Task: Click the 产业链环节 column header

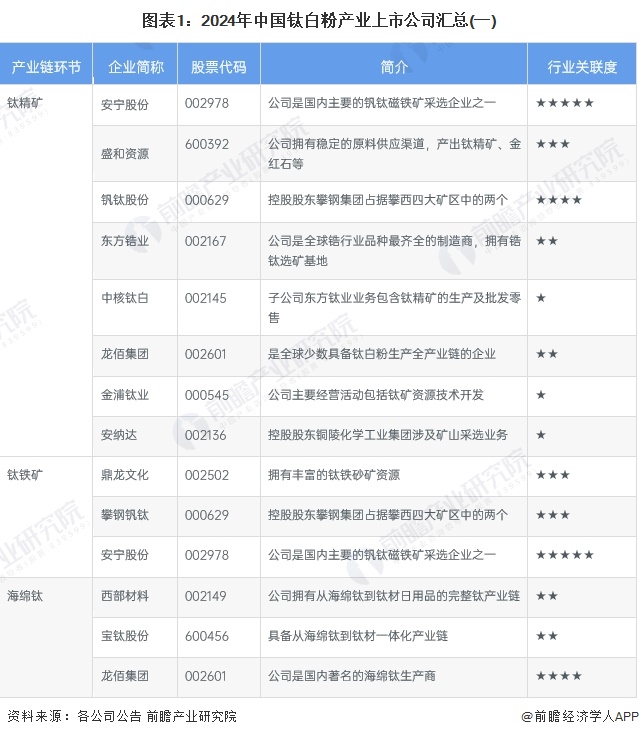Action: (x=46, y=67)
